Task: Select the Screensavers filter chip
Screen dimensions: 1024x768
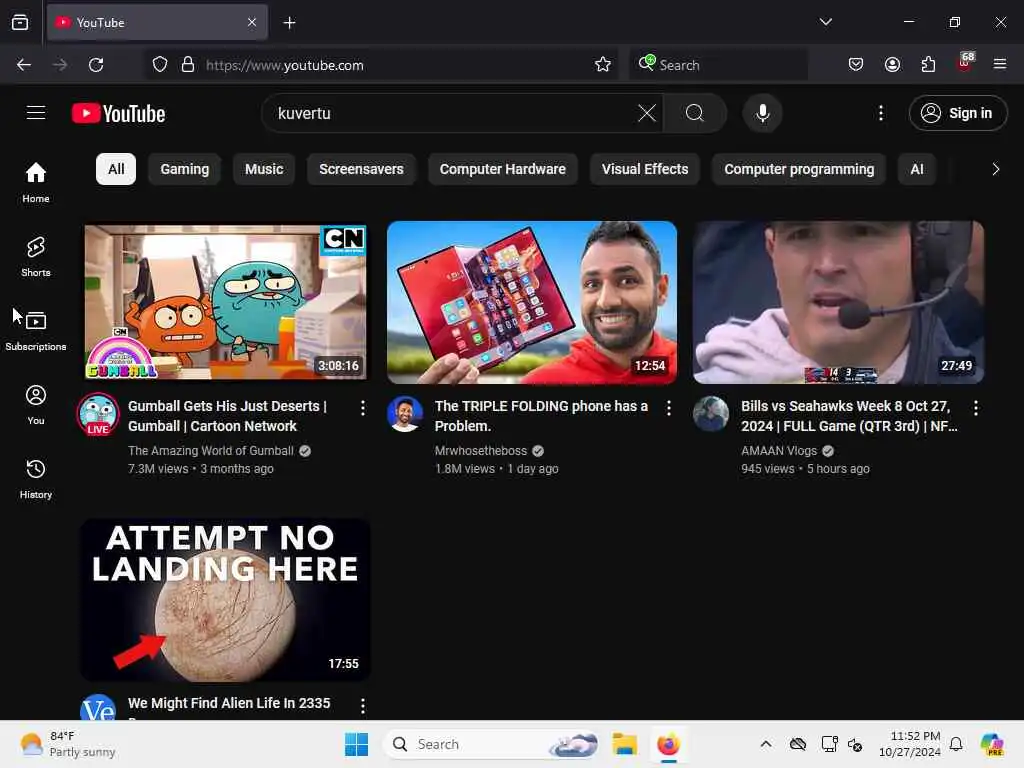Action: pos(361,169)
